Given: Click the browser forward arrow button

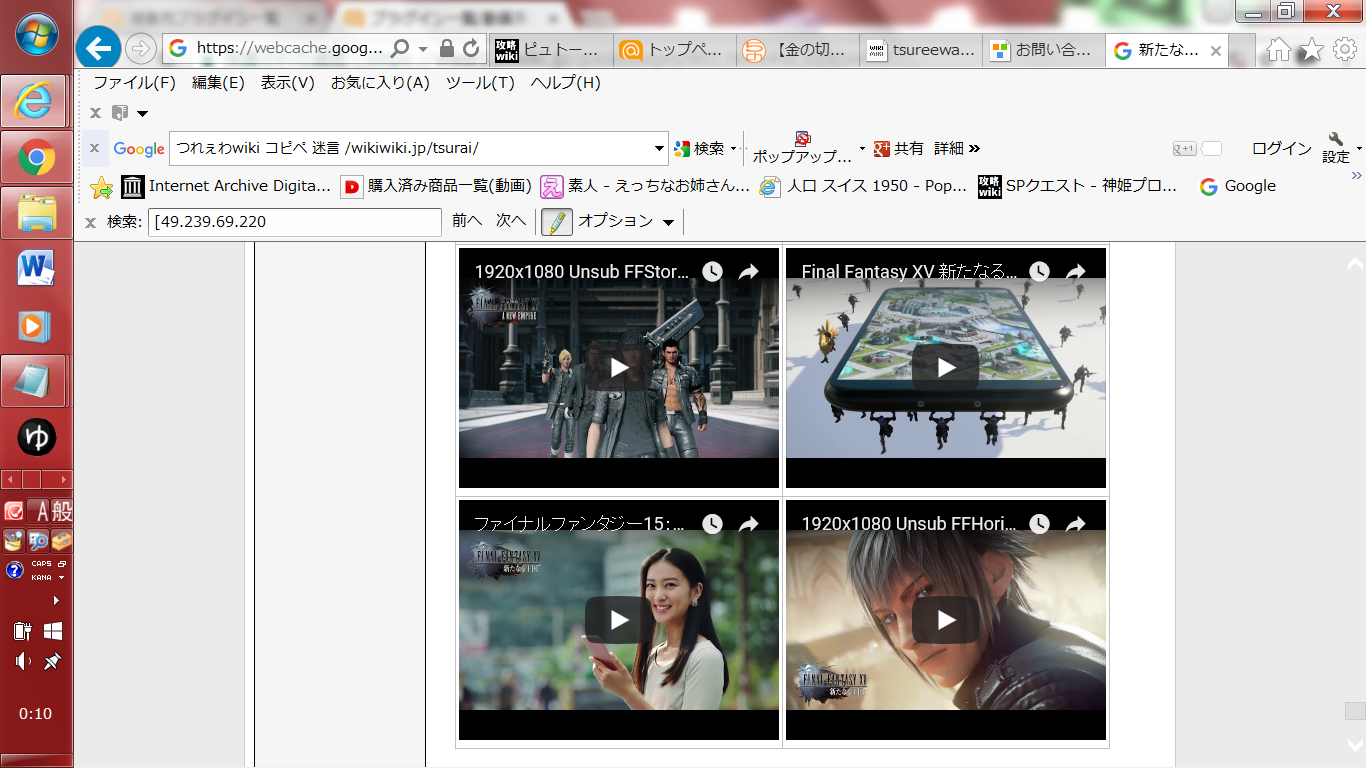Looking at the screenshot, I should [141, 48].
